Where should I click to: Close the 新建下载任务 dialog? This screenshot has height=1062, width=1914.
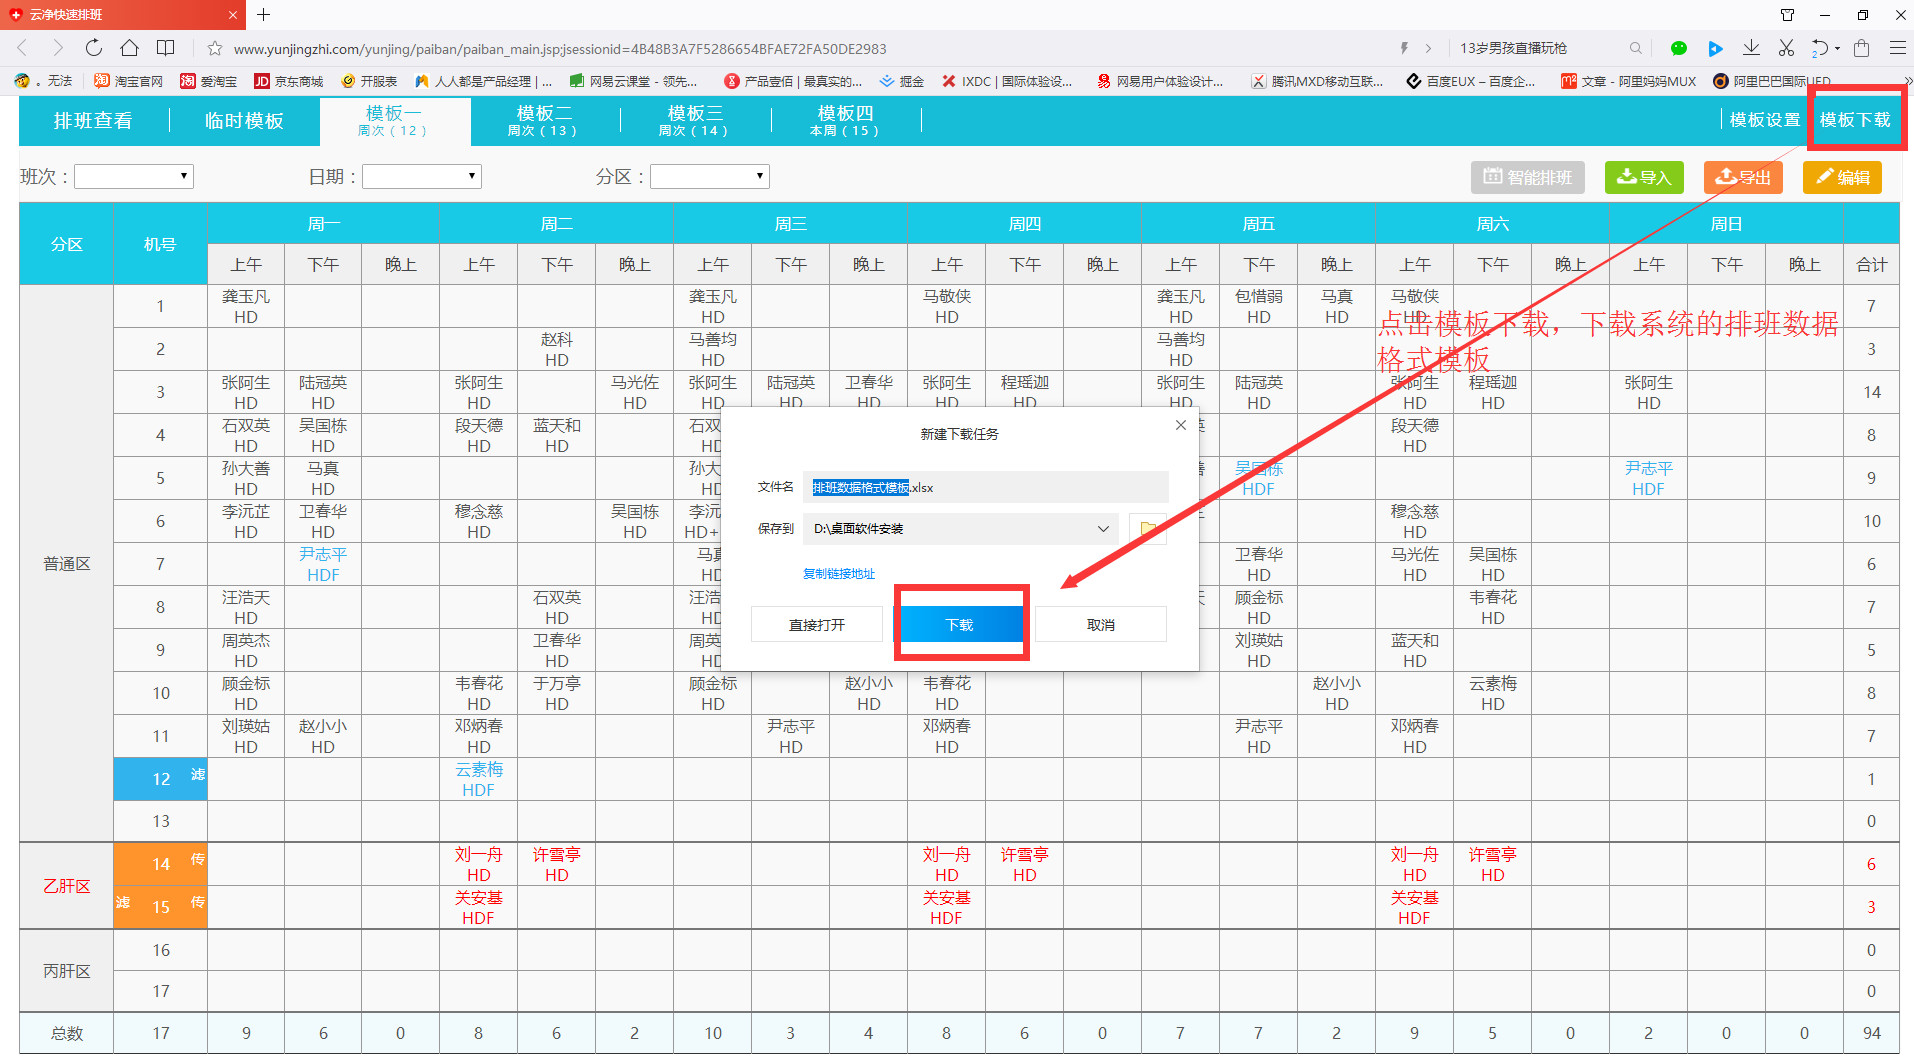click(1180, 425)
